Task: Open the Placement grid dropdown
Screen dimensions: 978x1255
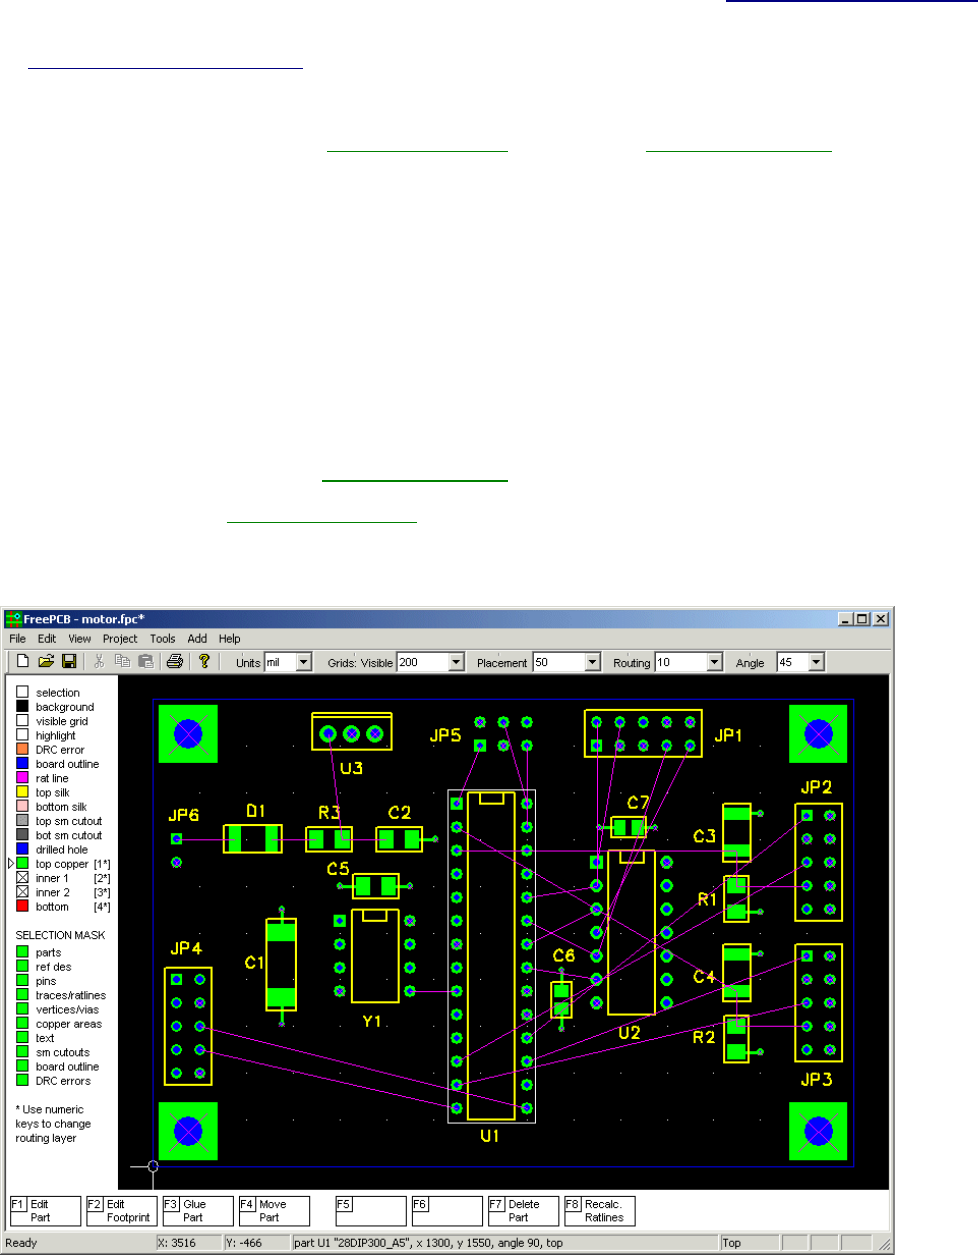Action: click(x=592, y=662)
